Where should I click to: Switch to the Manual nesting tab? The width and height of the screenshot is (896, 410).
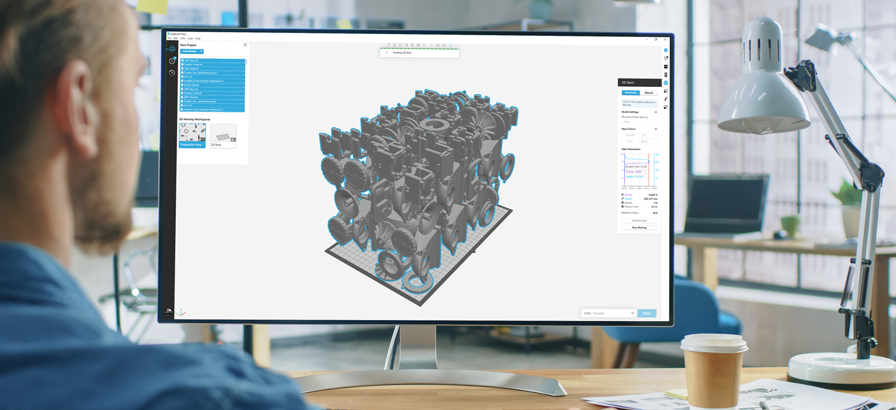[x=649, y=93]
